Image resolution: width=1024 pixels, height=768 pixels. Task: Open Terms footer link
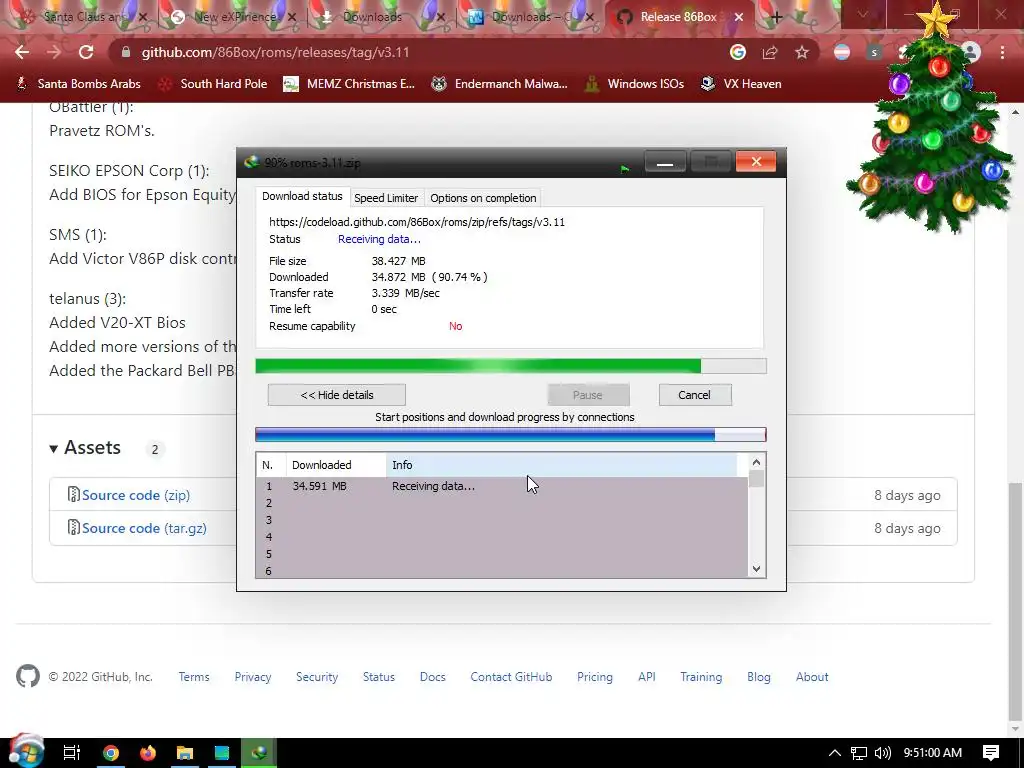point(194,677)
